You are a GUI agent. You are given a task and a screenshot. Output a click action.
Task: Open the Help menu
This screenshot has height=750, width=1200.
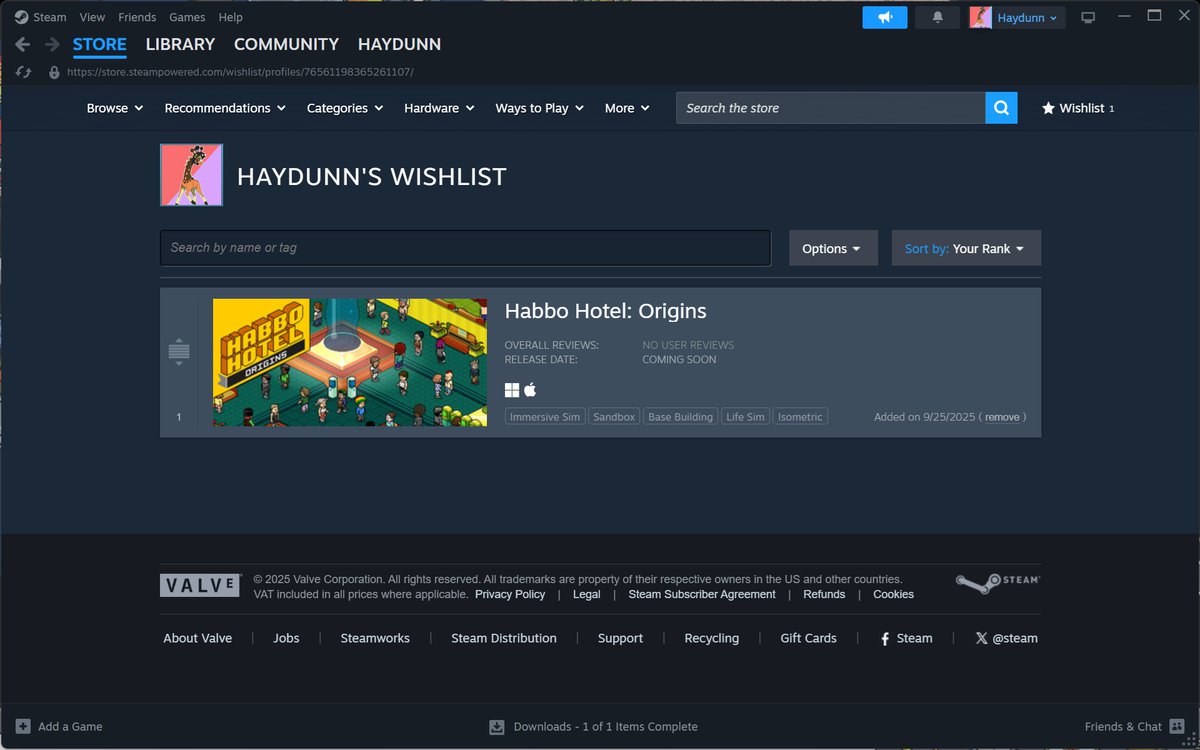pos(231,17)
